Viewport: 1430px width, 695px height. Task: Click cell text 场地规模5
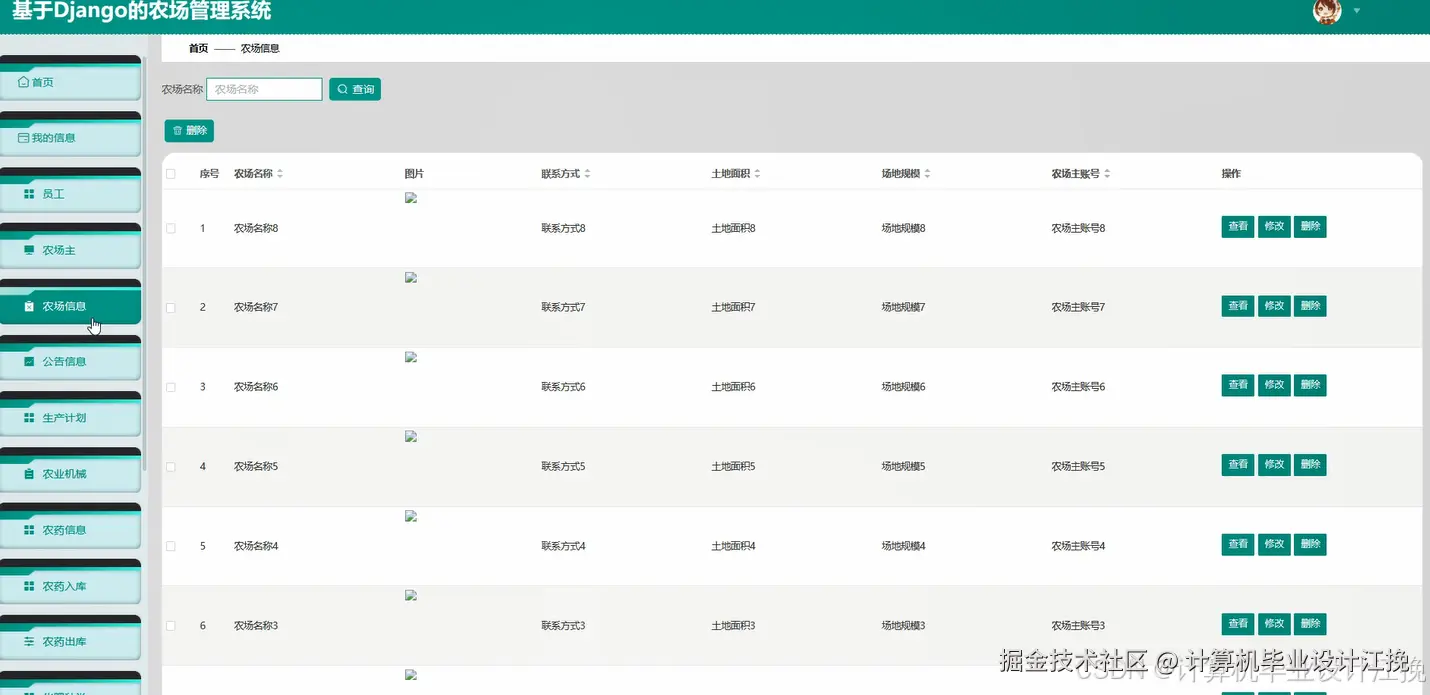pyautogui.click(x=903, y=467)
